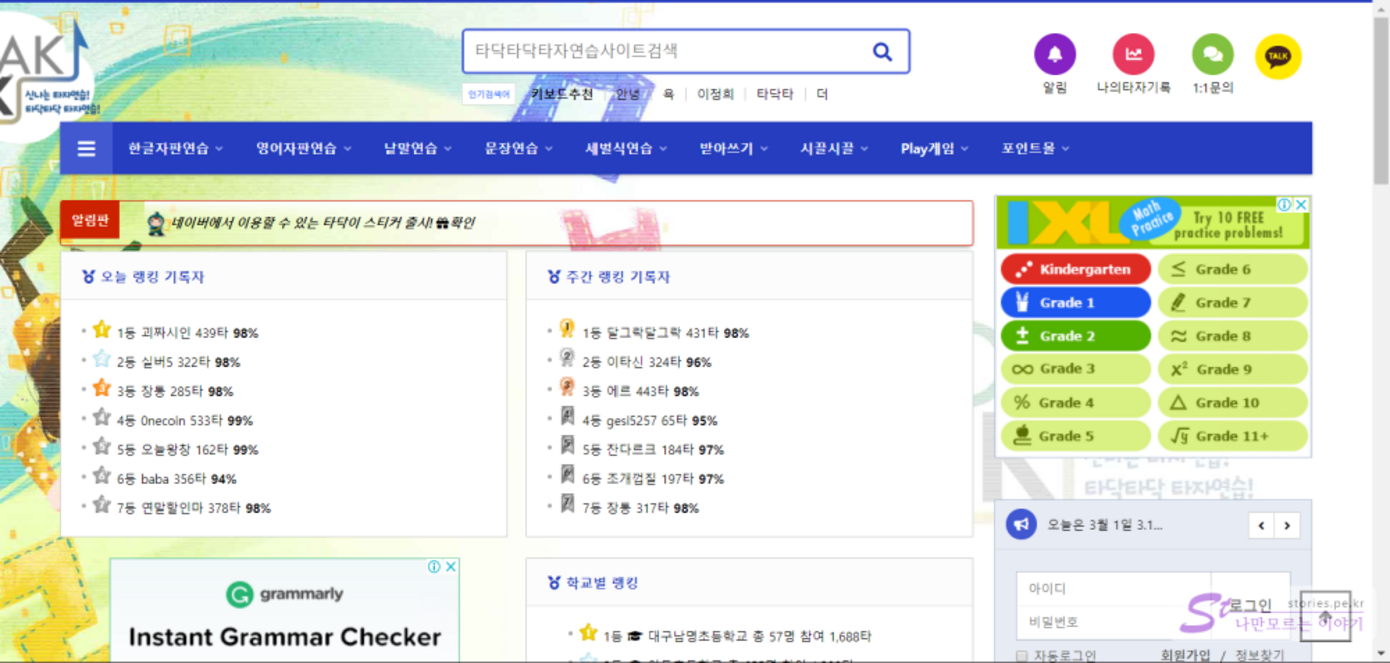Open the 받아쓰기 menu item

click(733, 149)
